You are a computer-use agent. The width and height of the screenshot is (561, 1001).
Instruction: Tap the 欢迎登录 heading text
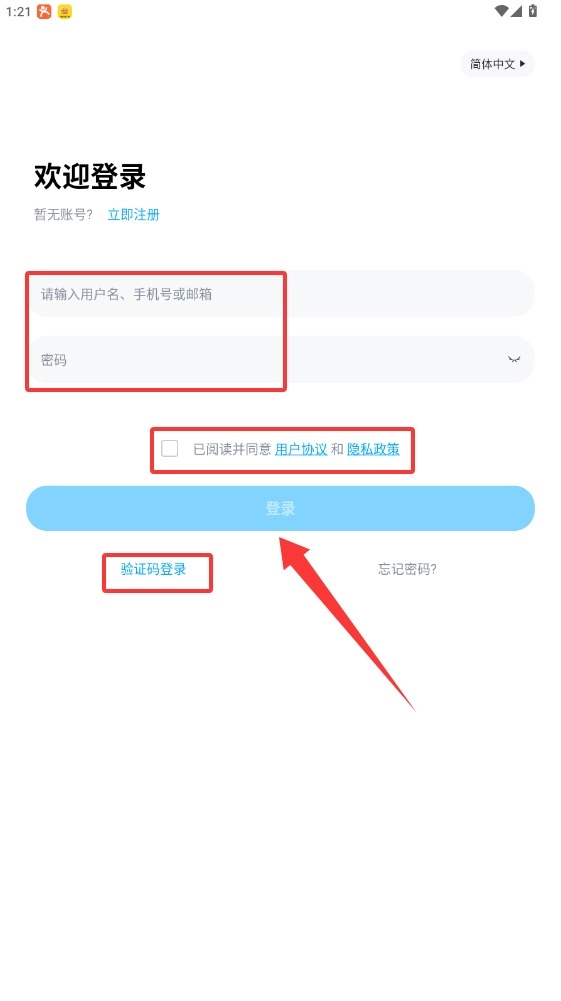(90, 176)
